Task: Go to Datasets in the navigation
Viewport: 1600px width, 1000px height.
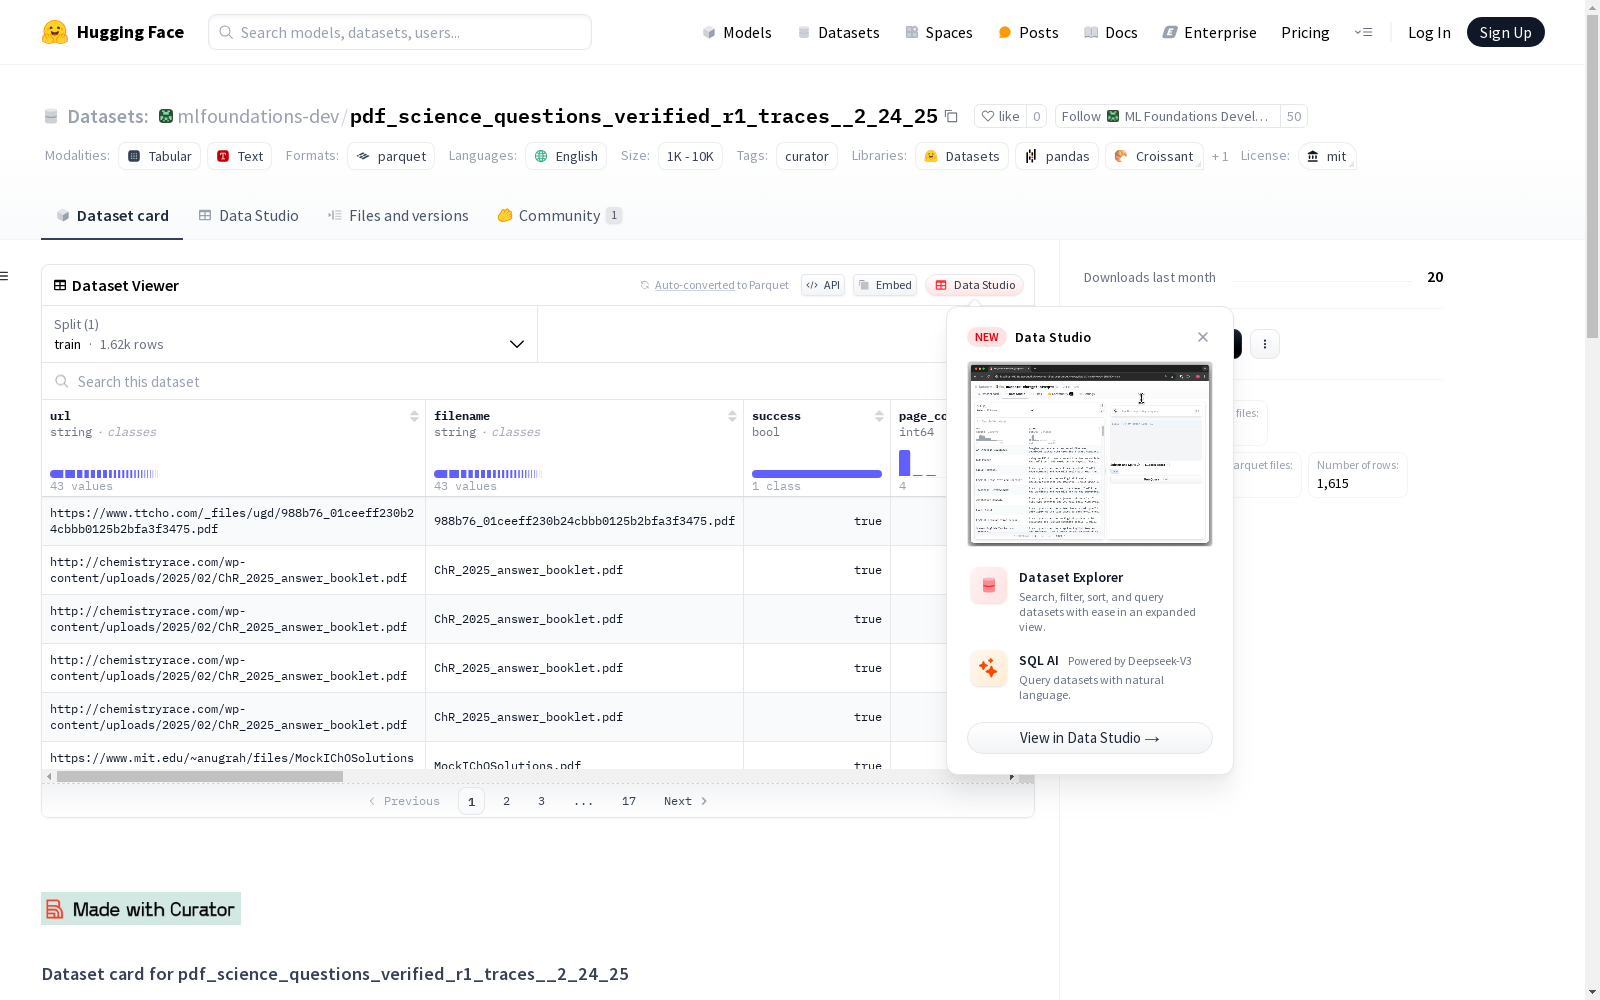Action: 838,32
